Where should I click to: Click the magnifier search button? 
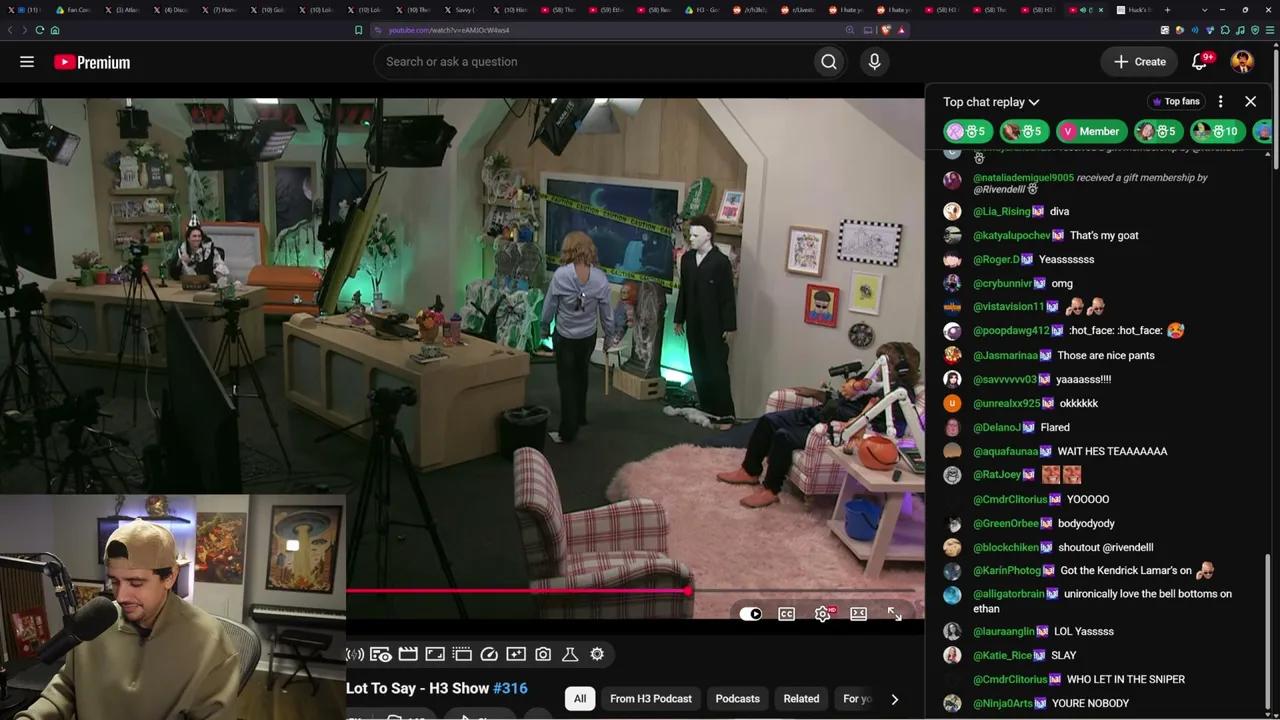(x=829, y=62)
